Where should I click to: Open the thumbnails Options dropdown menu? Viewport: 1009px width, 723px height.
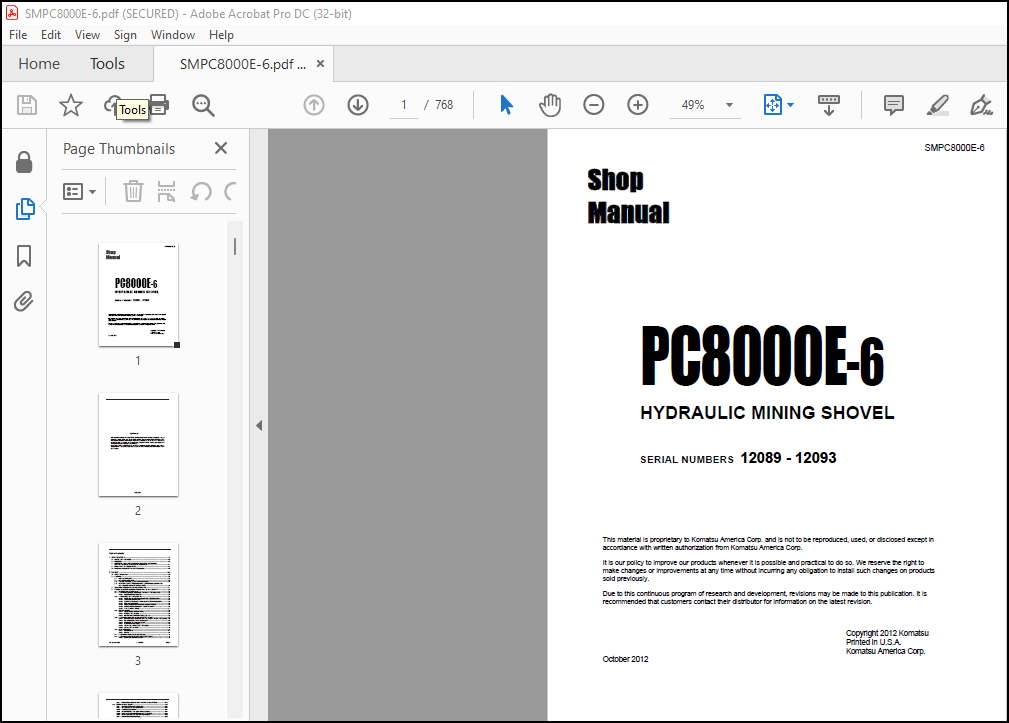click(x=79, y=191)
